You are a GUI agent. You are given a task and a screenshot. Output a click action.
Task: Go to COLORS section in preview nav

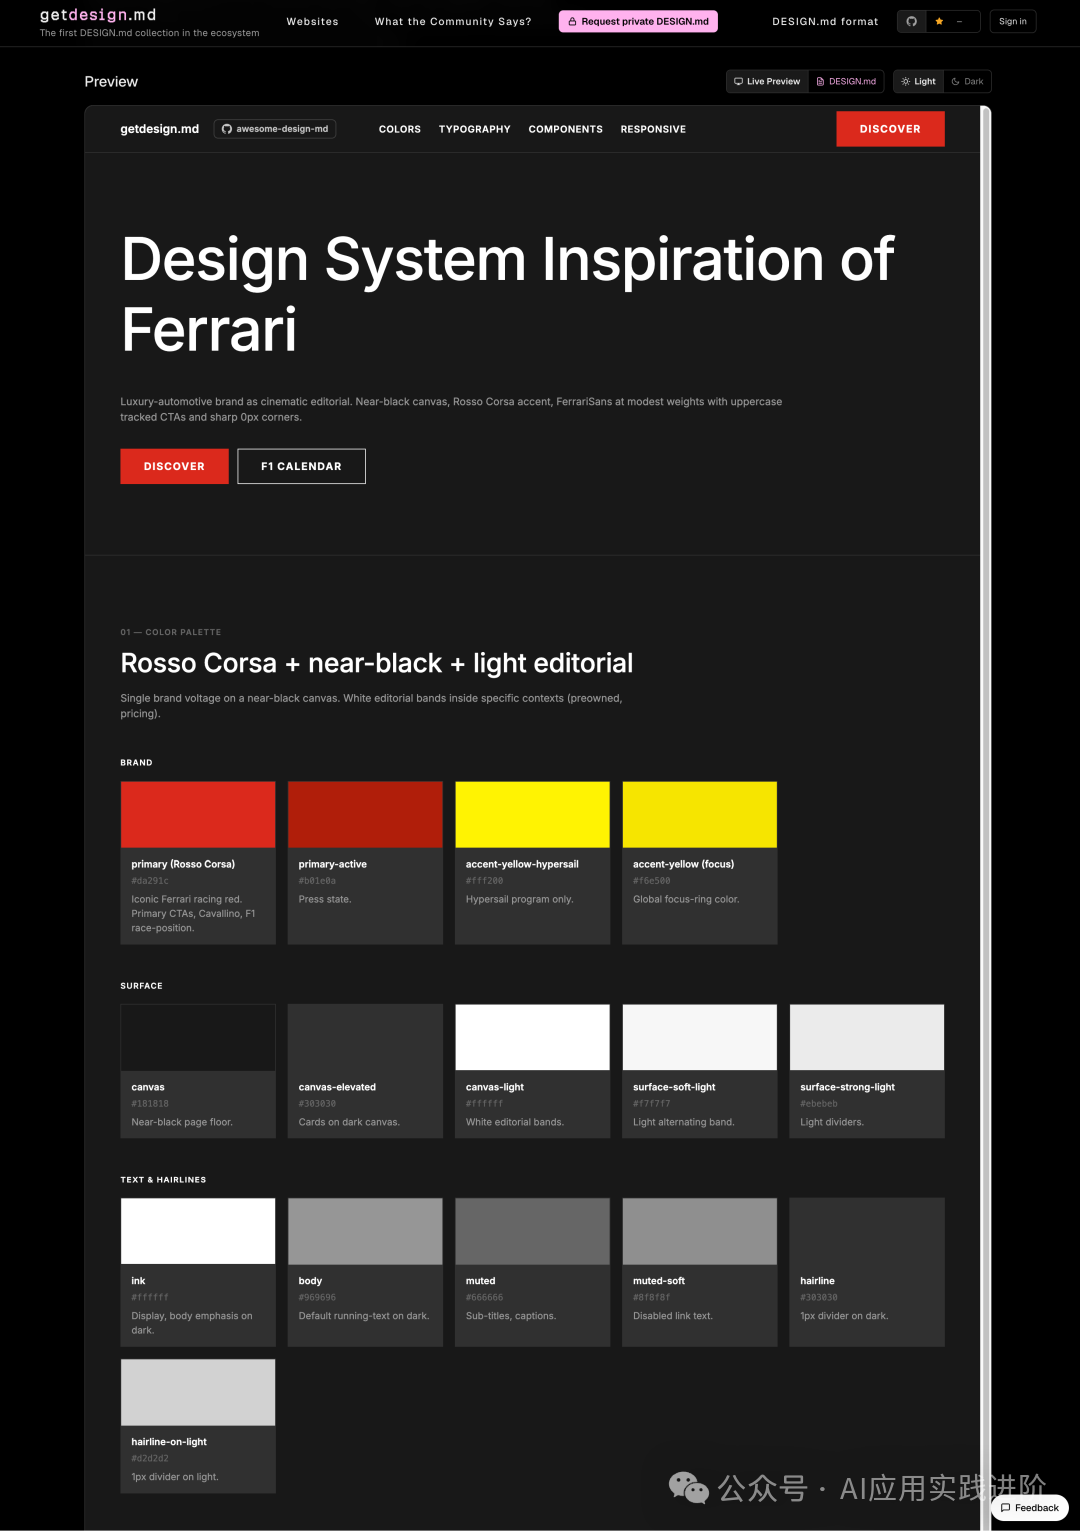[x=400, y=129]
